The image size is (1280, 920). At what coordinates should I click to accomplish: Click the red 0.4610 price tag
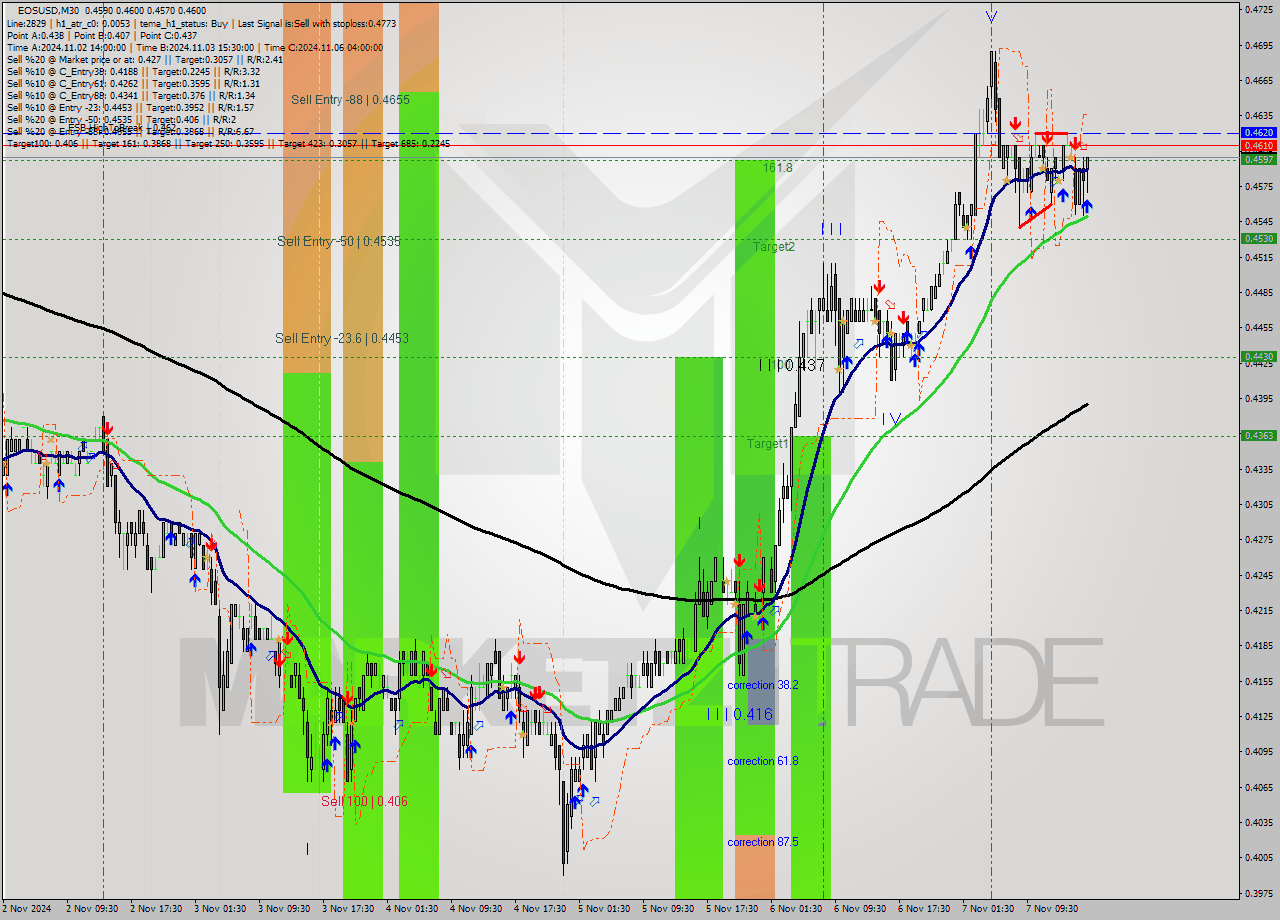point(1257,145)
